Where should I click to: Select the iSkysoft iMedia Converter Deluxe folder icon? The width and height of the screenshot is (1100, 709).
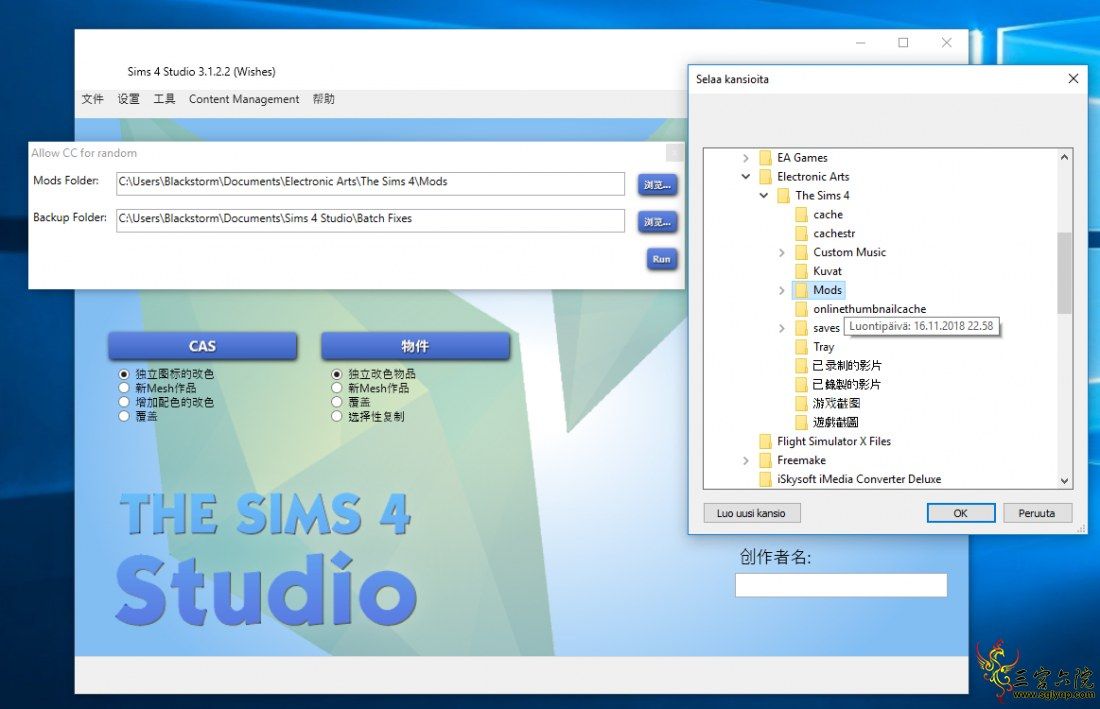click(765, 480)
